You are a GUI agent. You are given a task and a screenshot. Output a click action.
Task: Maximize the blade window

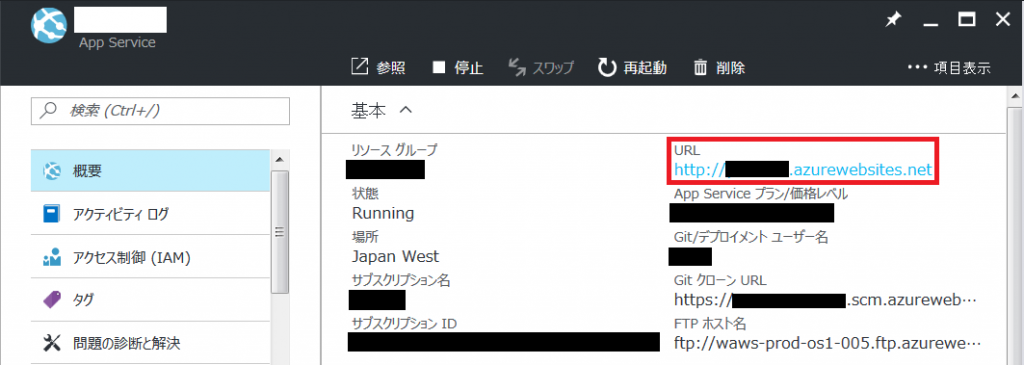pos(967,20)
